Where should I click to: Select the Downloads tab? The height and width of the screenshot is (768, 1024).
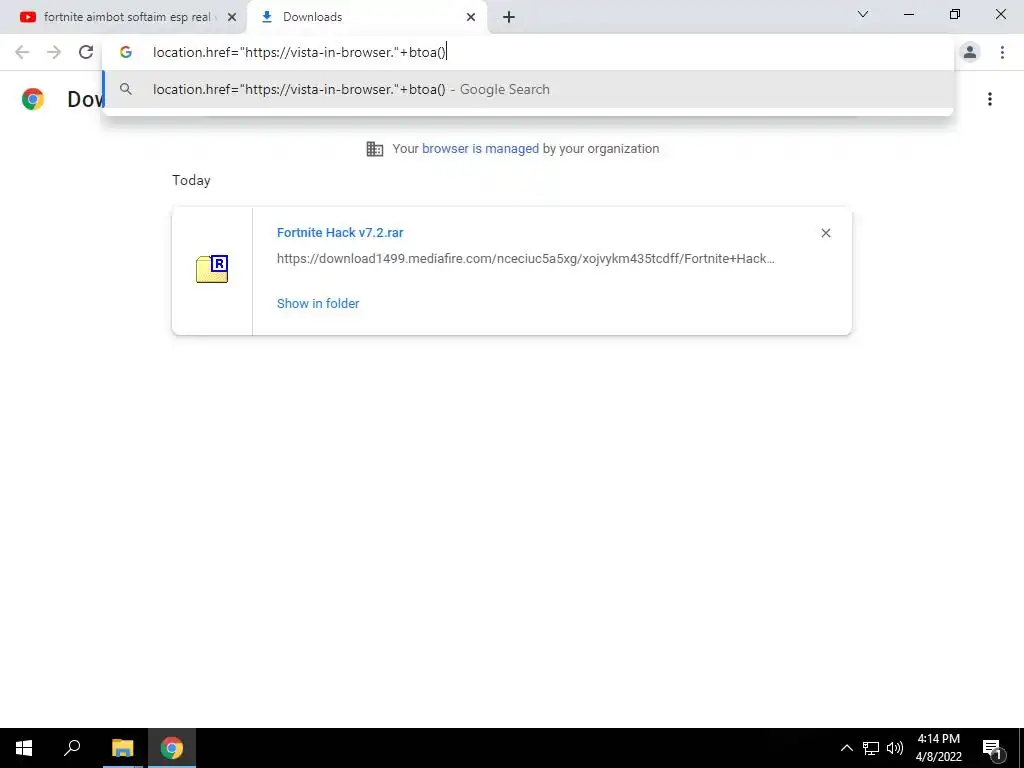366,17
